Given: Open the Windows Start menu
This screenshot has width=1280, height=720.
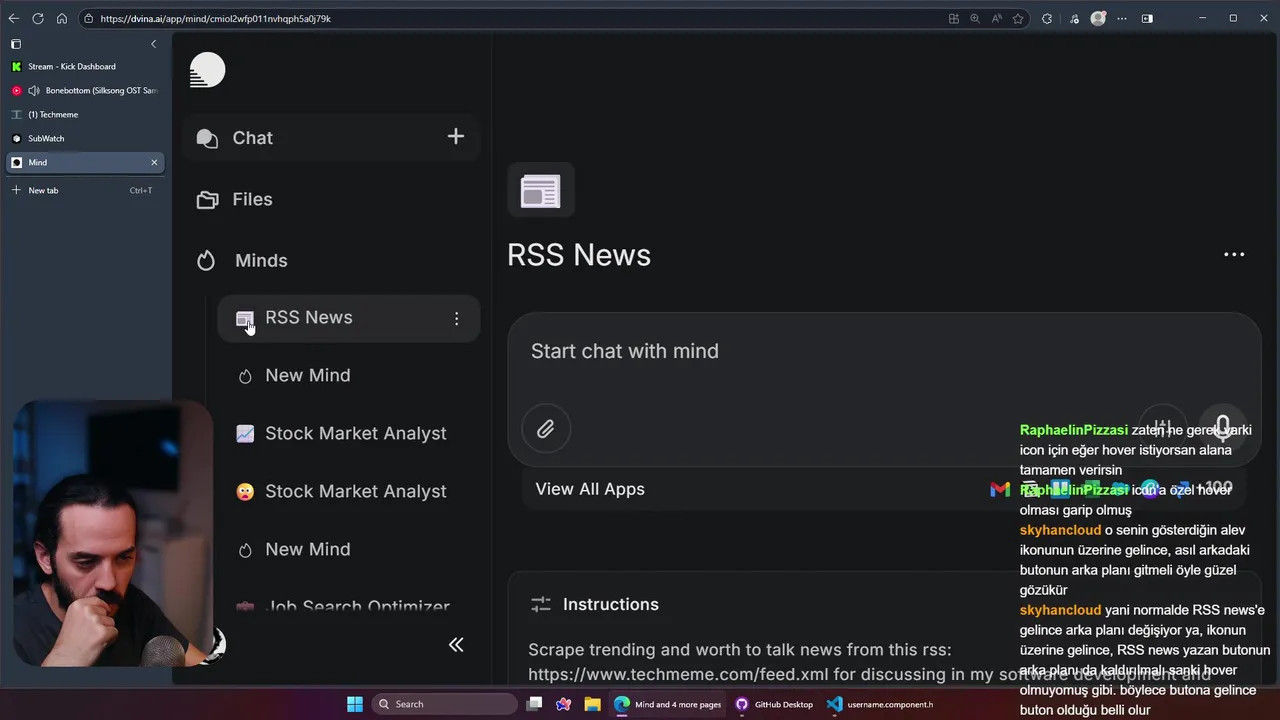Looking at the screenshot, I should 355,704.
